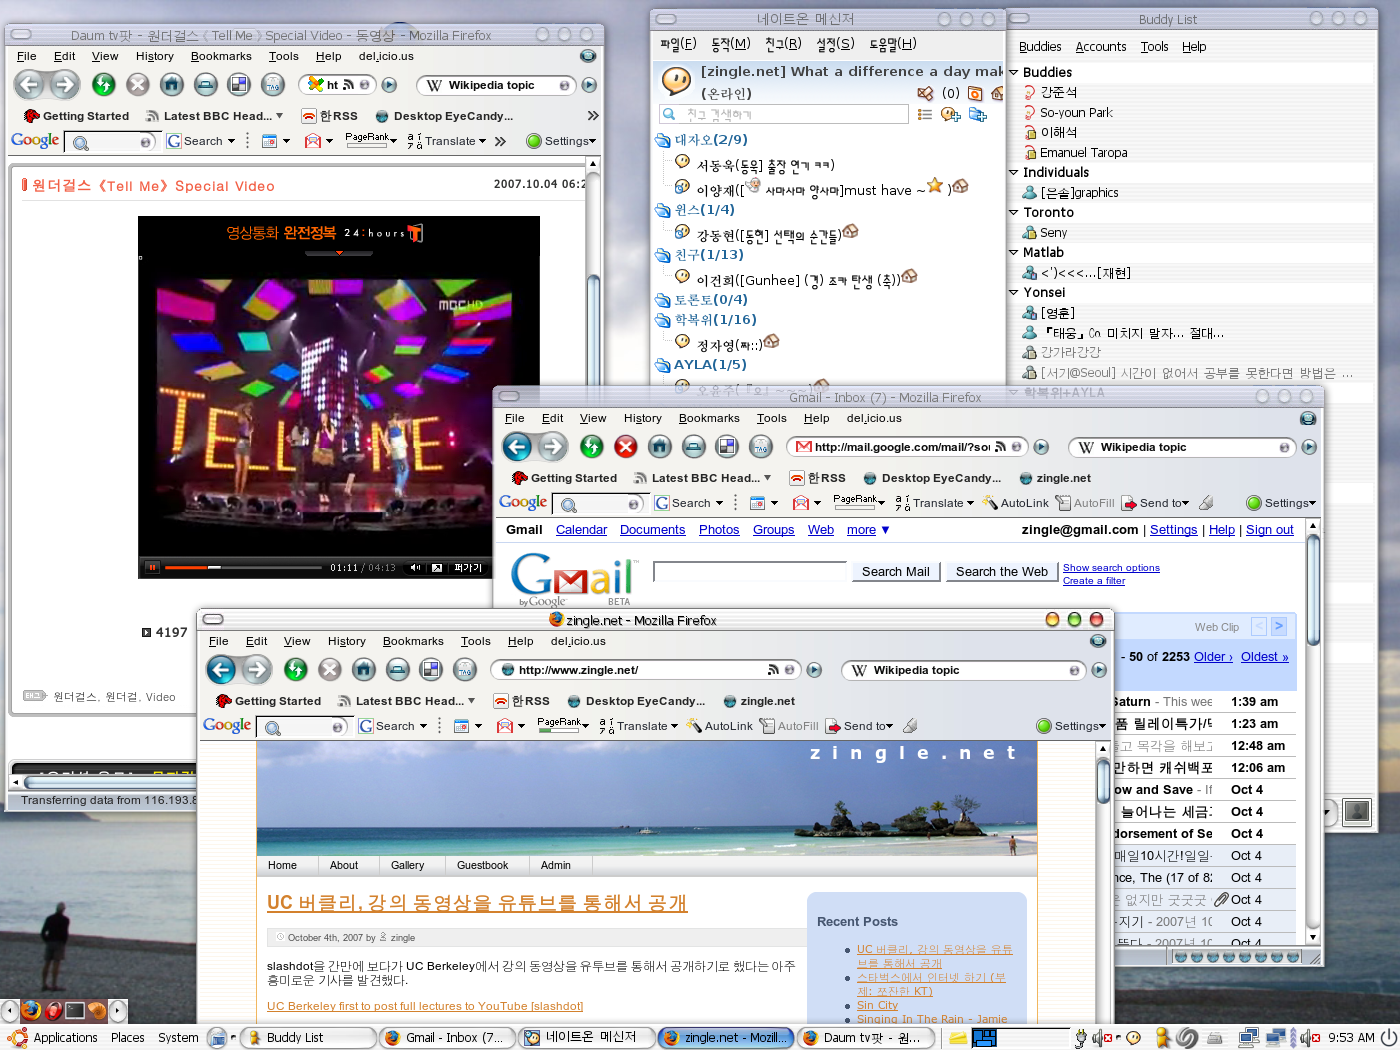The image size is (1400, 1050).
Task: Collapse the Individuals group in Buddy List
Action: pos(1014,172)
